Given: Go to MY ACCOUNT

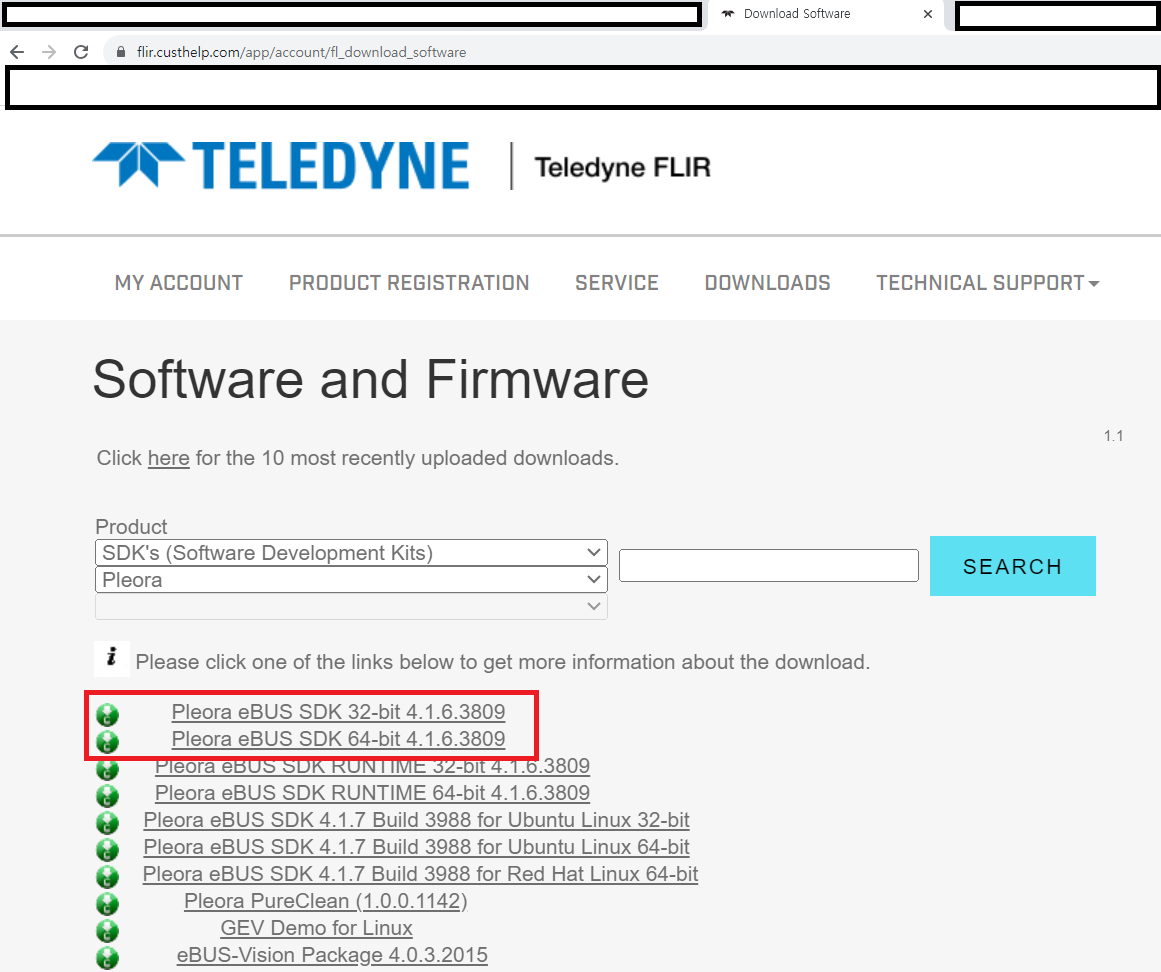Looking at the screenshot, I should (x=178, y=283).
